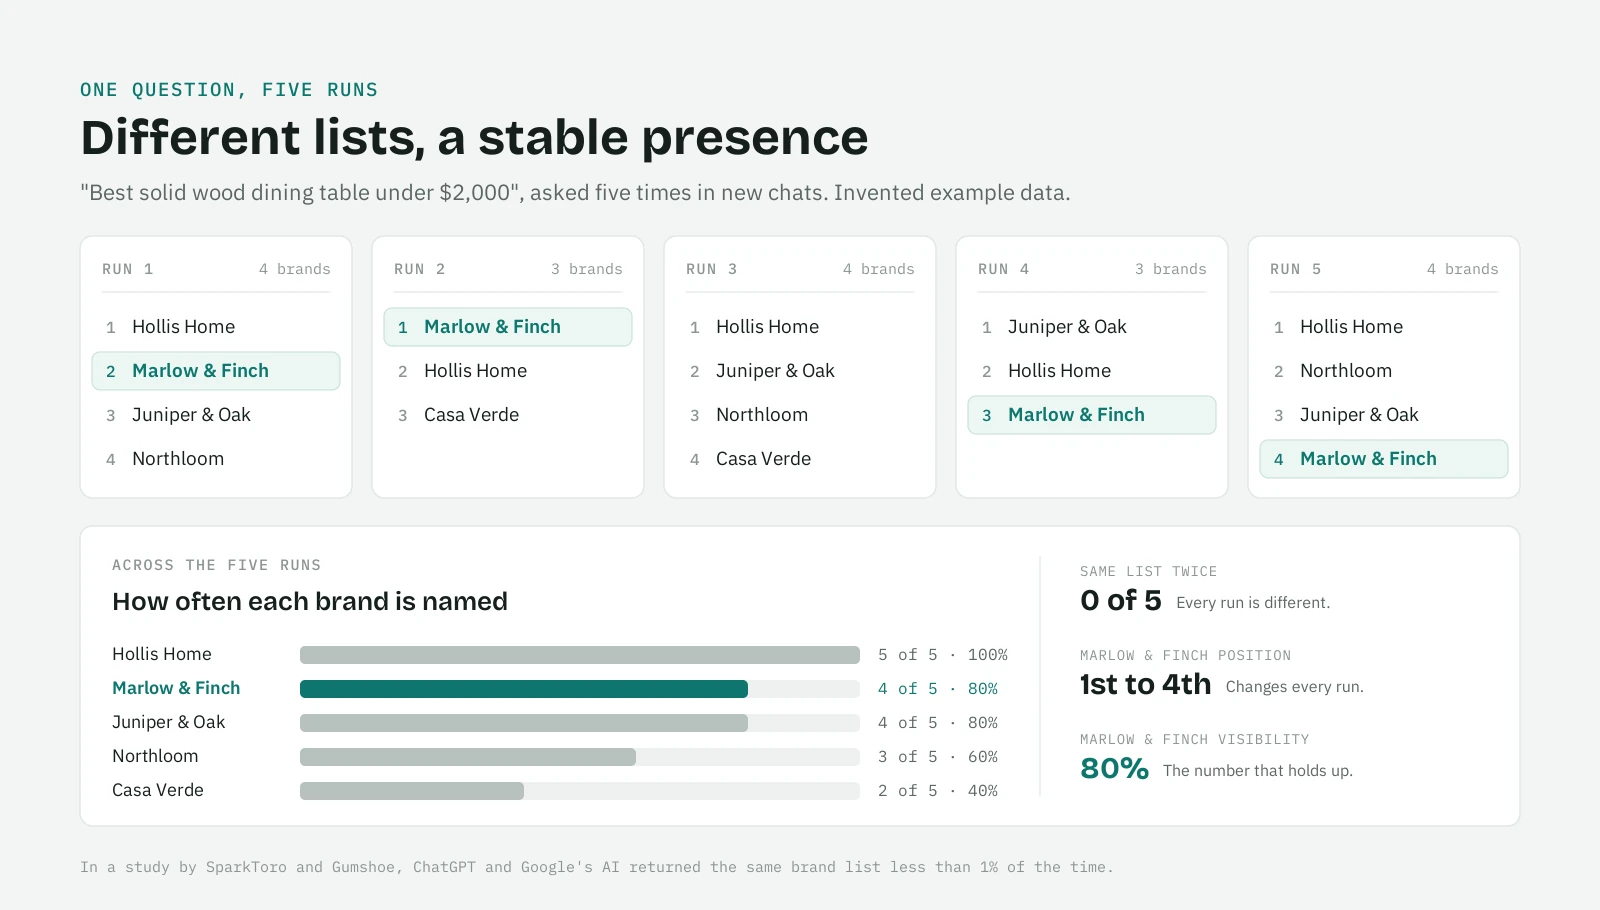
Task: Click 'How often each brand is named' heading
Action: pyautogui.click(x=310, y=601)
